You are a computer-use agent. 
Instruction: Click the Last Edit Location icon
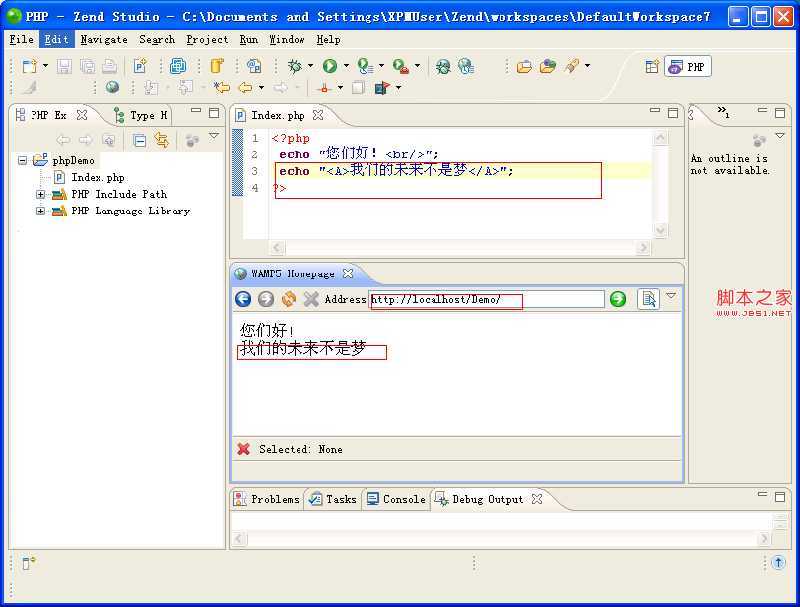pyautogui.click(x=221, y=88)
